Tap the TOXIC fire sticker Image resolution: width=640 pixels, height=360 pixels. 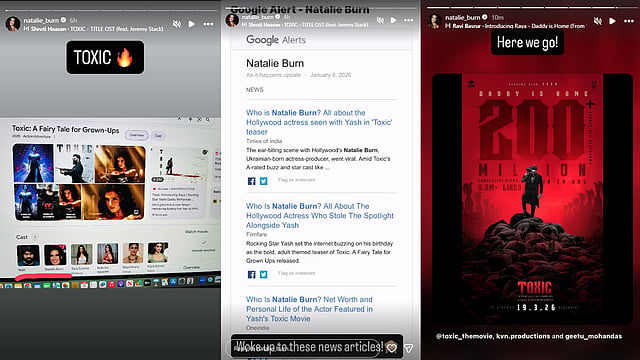(105, 57)
